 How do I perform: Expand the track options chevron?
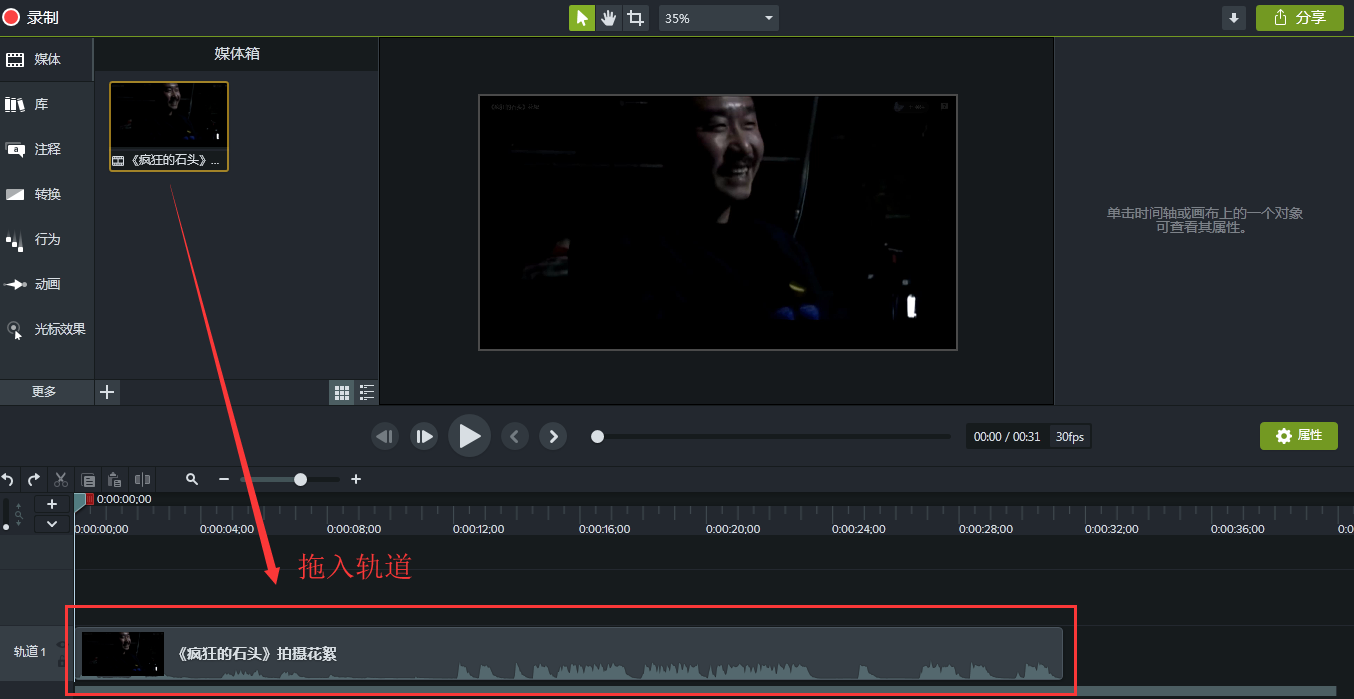pyautogui.click(x=52, y=524)
